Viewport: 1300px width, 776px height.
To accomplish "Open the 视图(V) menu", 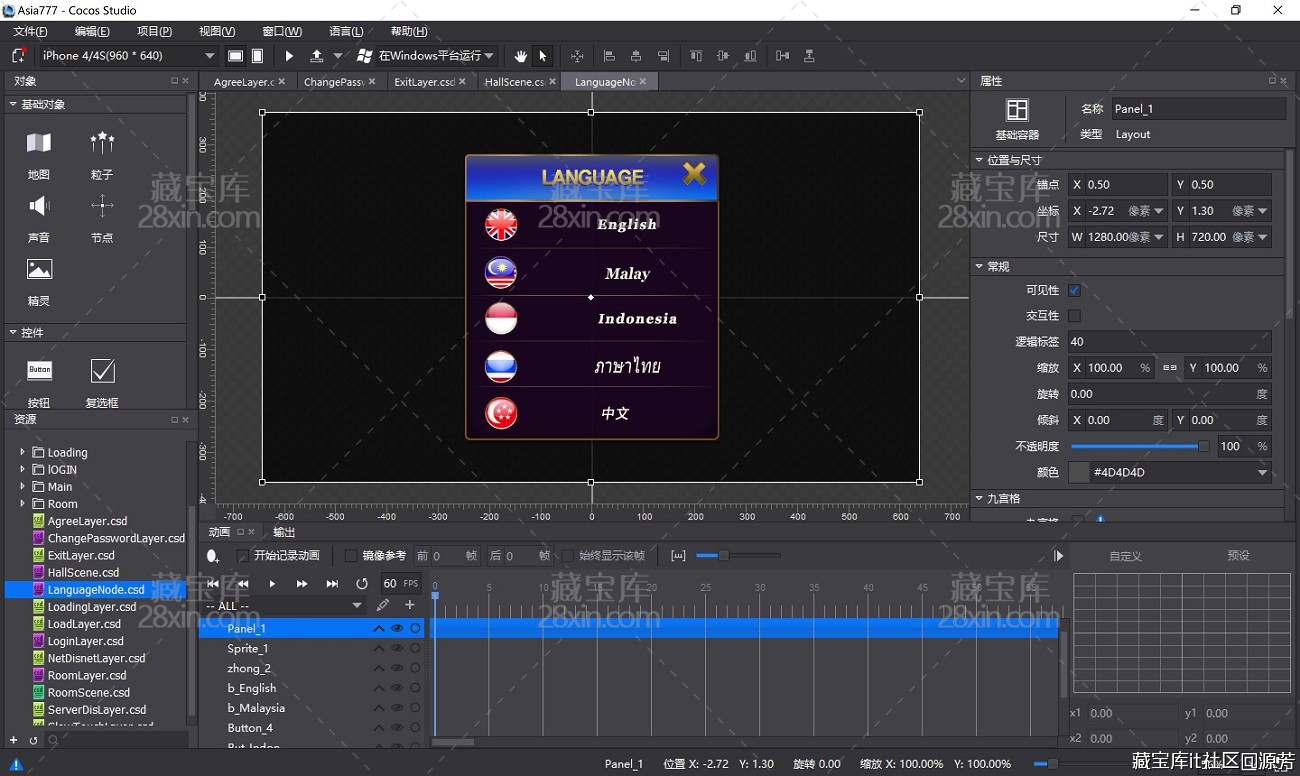I will (217, 32).
